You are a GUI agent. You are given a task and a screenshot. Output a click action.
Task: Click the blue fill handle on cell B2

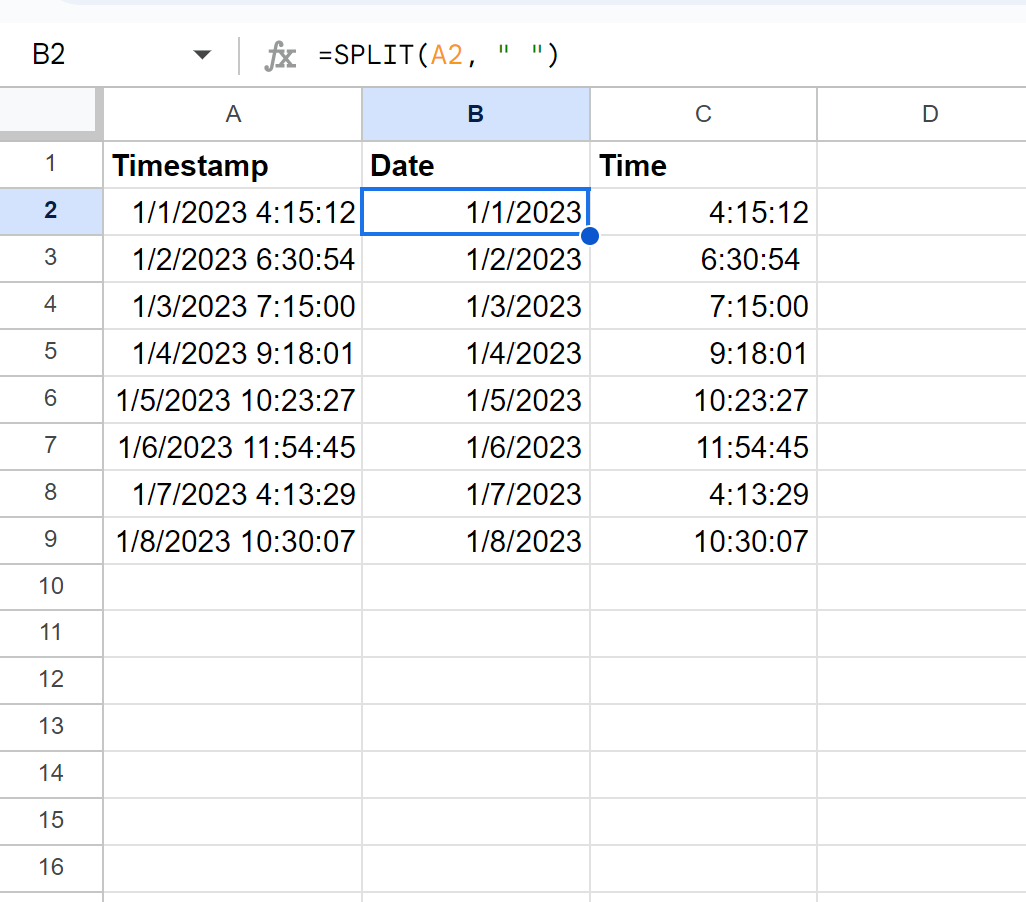(x=590, y=235)
